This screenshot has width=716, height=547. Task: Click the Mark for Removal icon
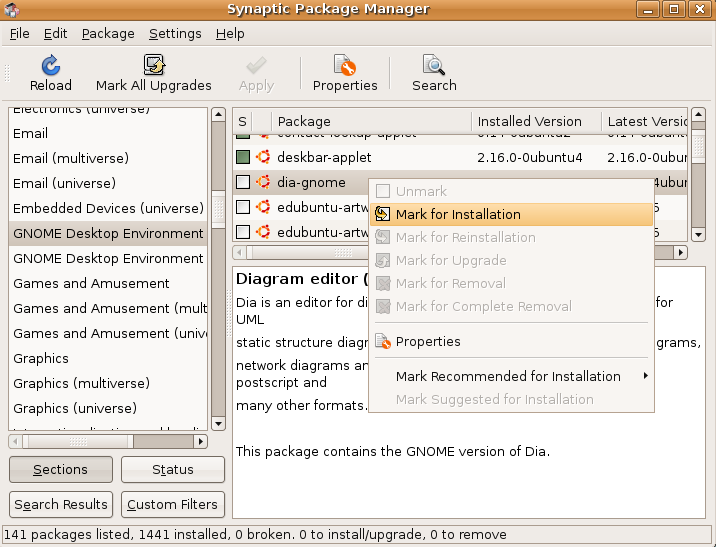383,283
